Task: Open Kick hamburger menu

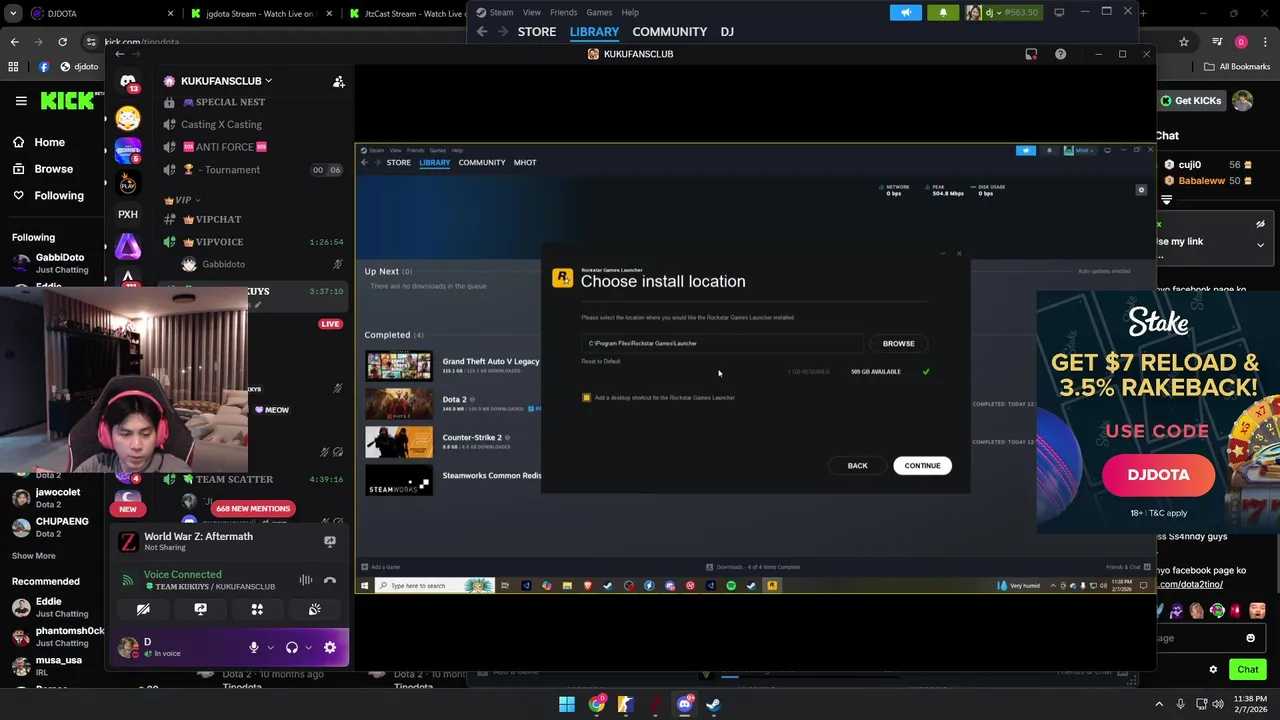Action: coord(21,100)
